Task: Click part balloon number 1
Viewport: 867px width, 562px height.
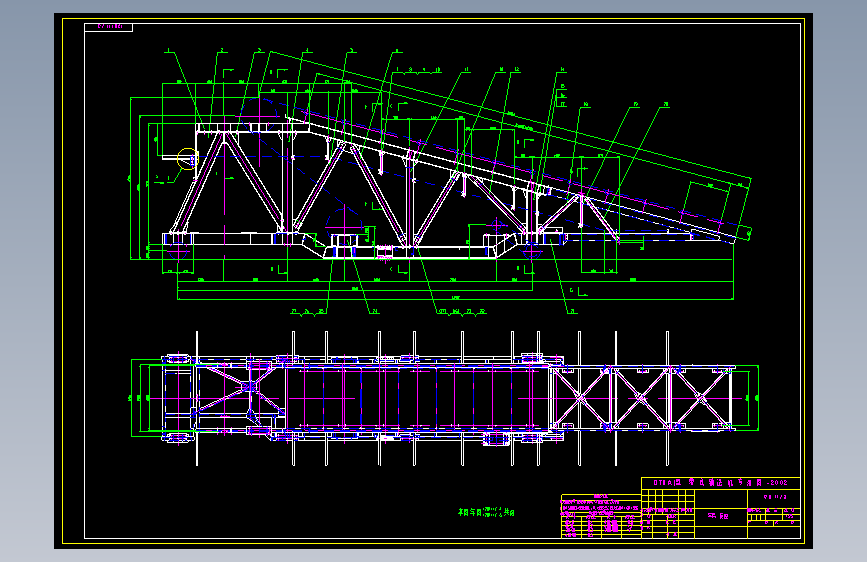Action: pyautogui.click(x=168, y=51)
